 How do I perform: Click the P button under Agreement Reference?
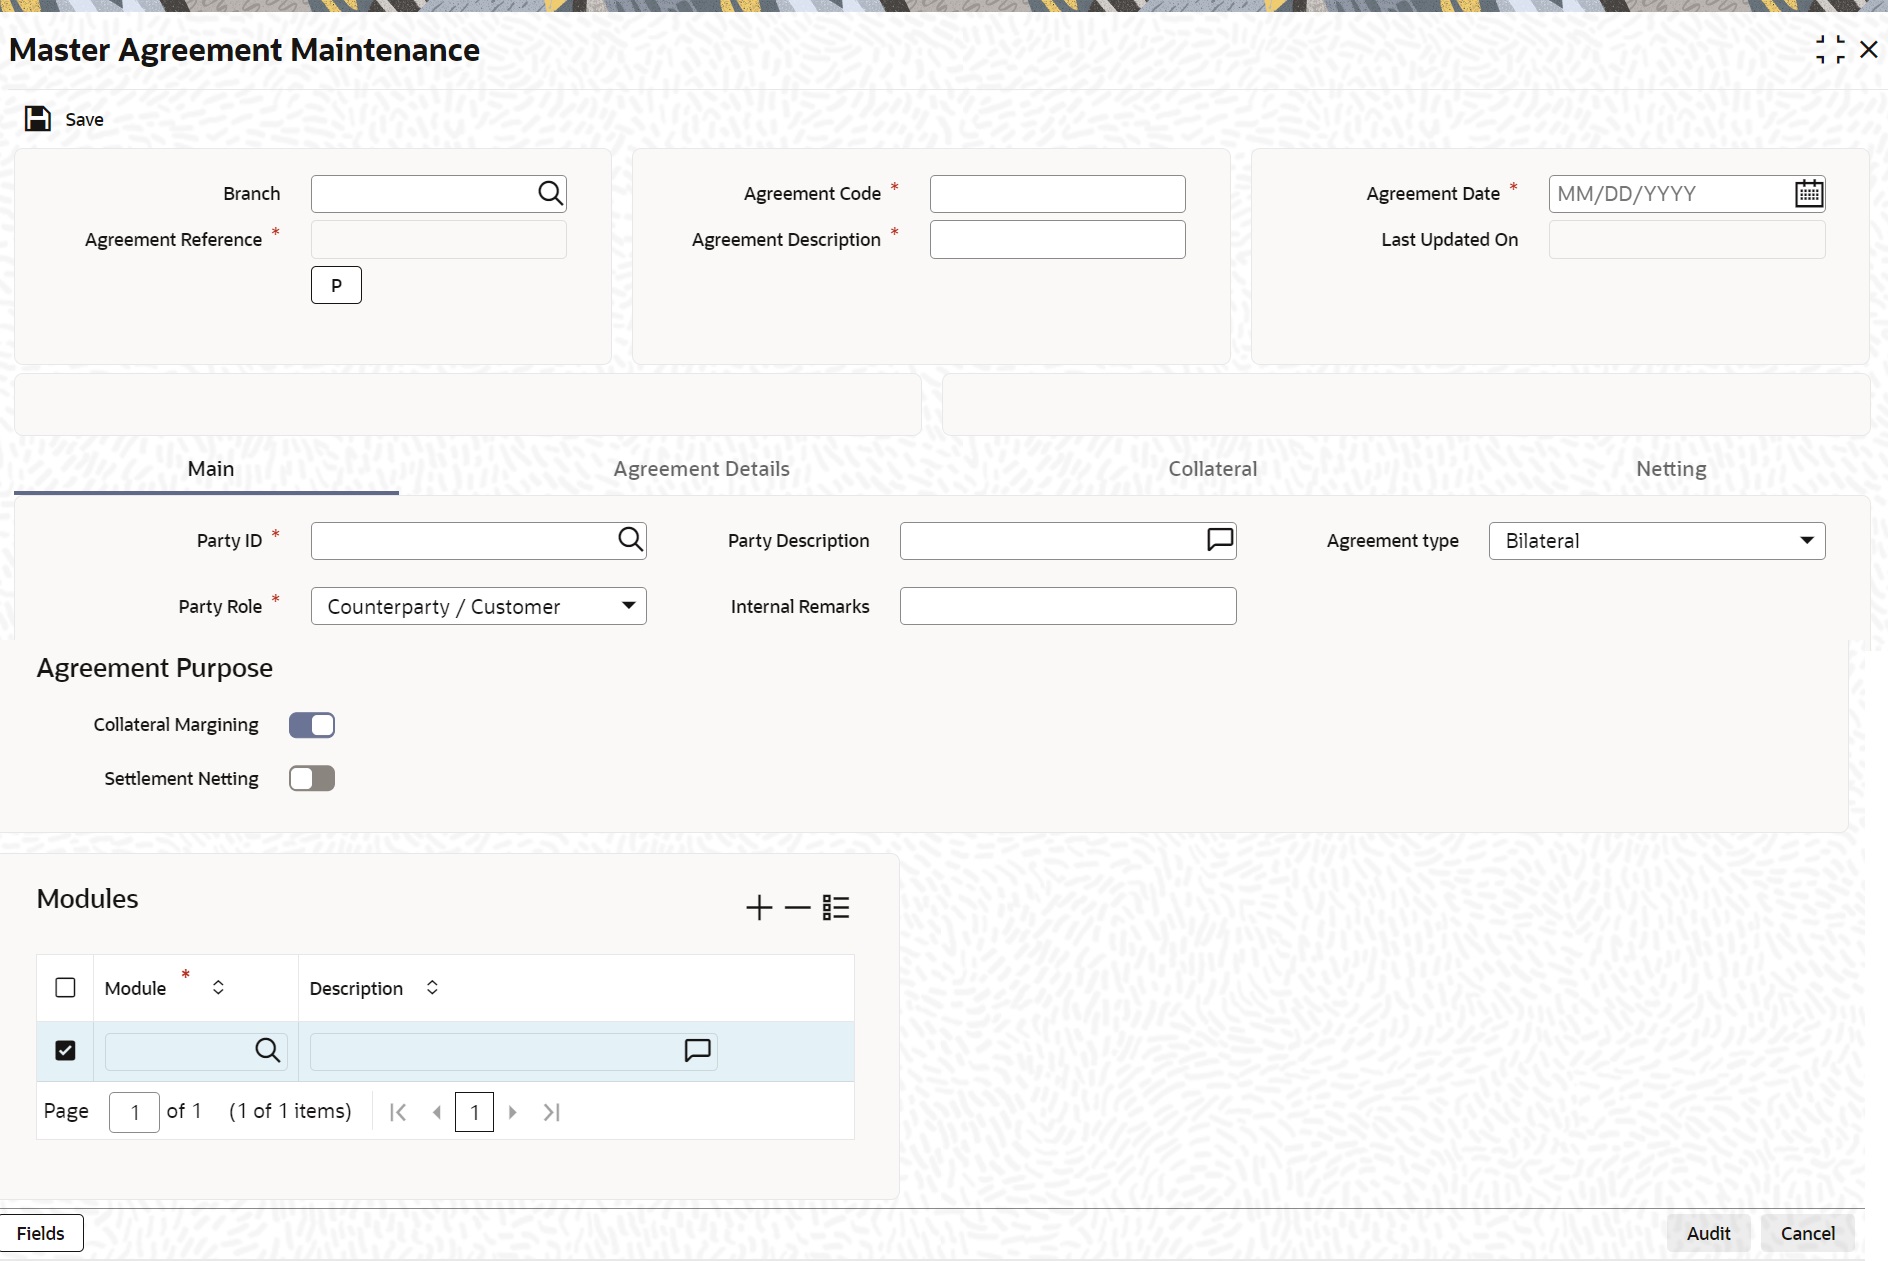point(336,285)
